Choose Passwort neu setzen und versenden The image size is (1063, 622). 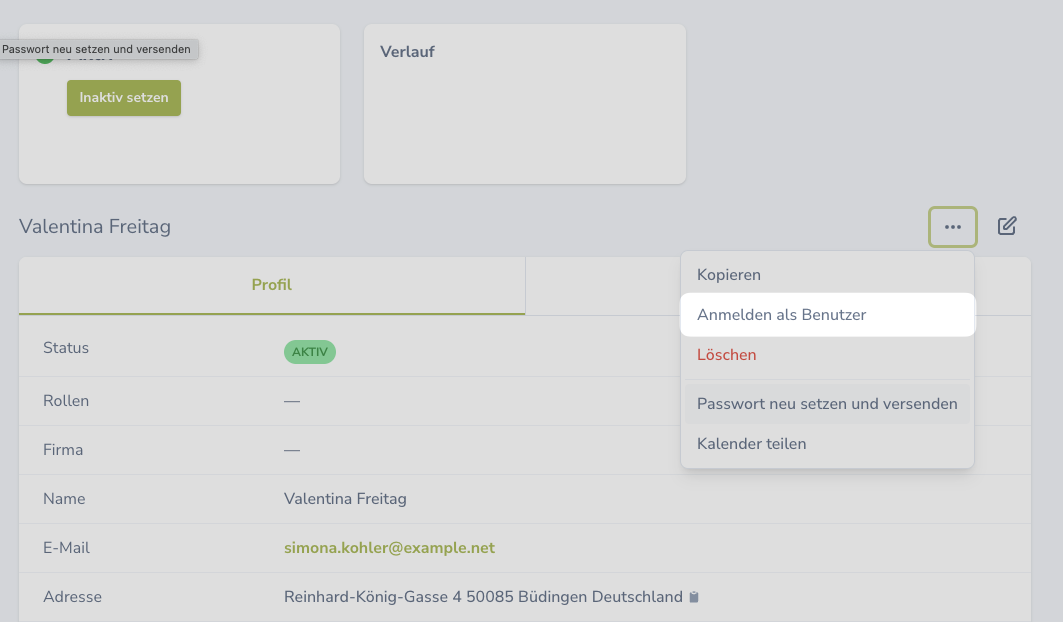[x=827, y=404]
